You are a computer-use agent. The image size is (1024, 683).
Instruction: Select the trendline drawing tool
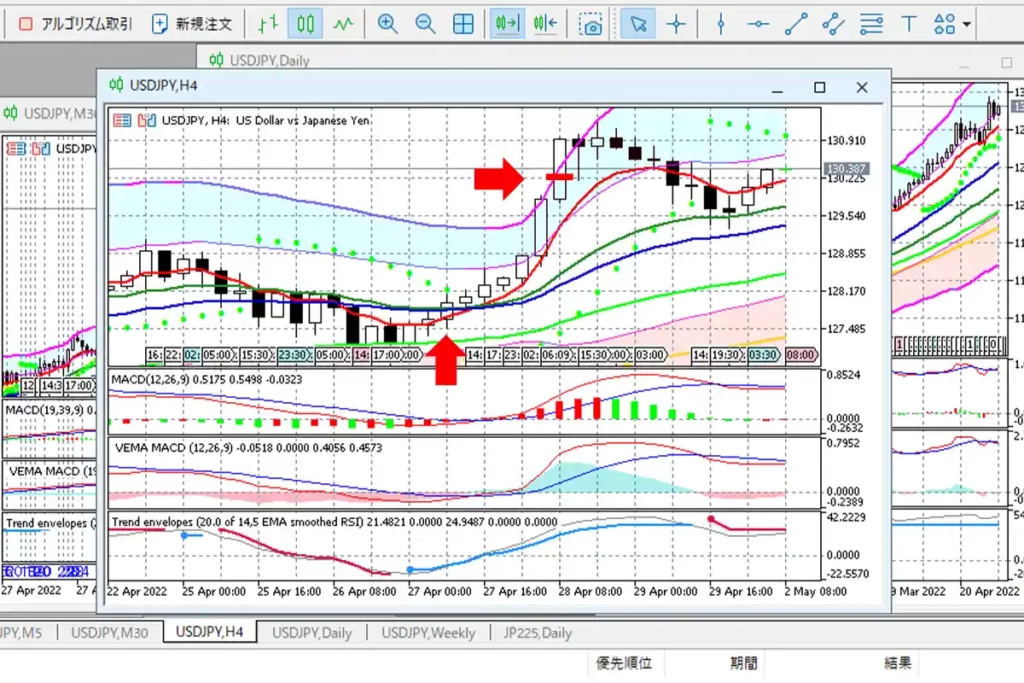(x=796, y=24)
